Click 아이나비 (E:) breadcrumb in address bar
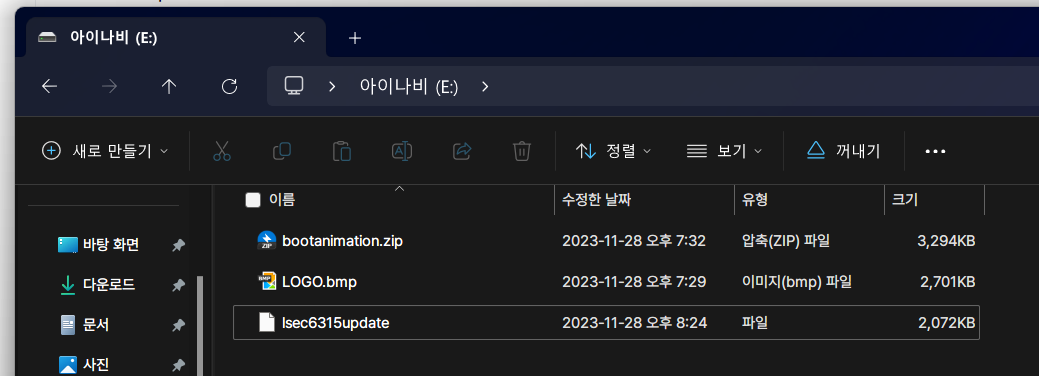The width and height of the screenshot is (1039, 376). pyautogui.click(x=409, y=86)
